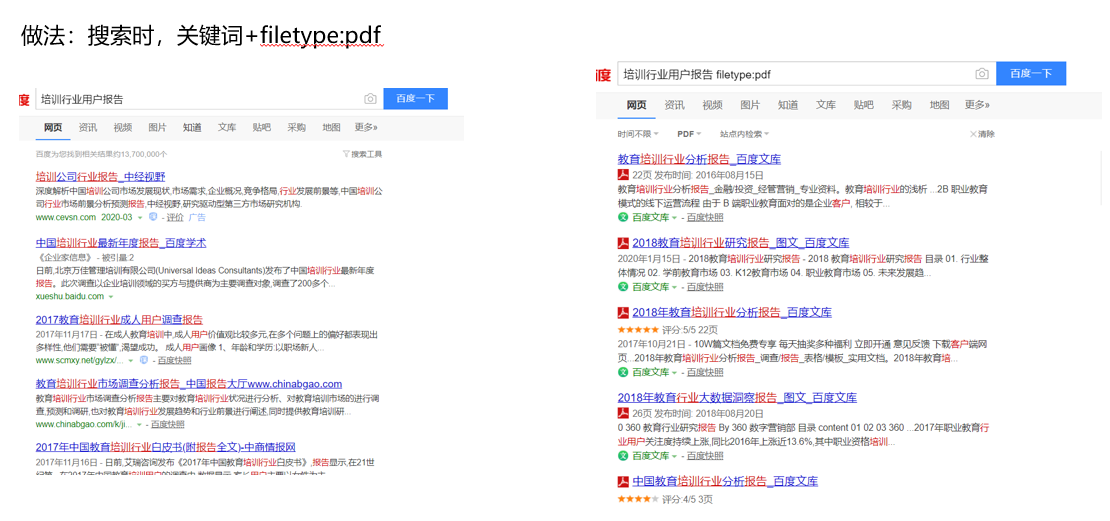Switch to 贴吧 tab on the page without filetype
Screen dimensions: 1110x521
click(x=261, y=127)
